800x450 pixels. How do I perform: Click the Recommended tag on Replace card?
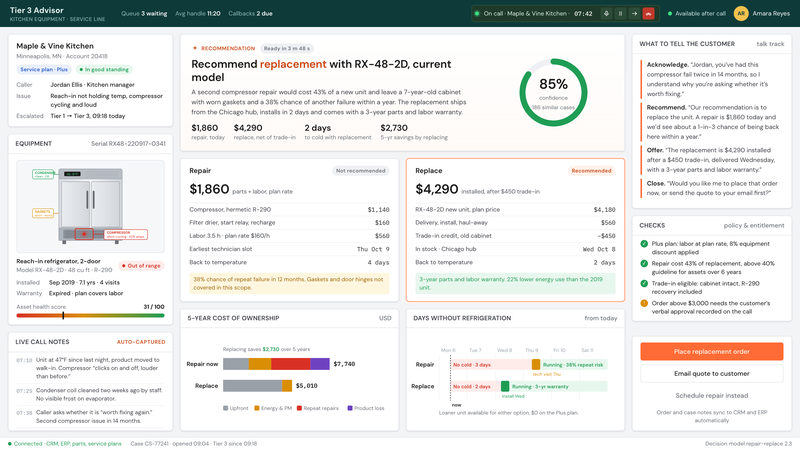click(x=591, y=171)
